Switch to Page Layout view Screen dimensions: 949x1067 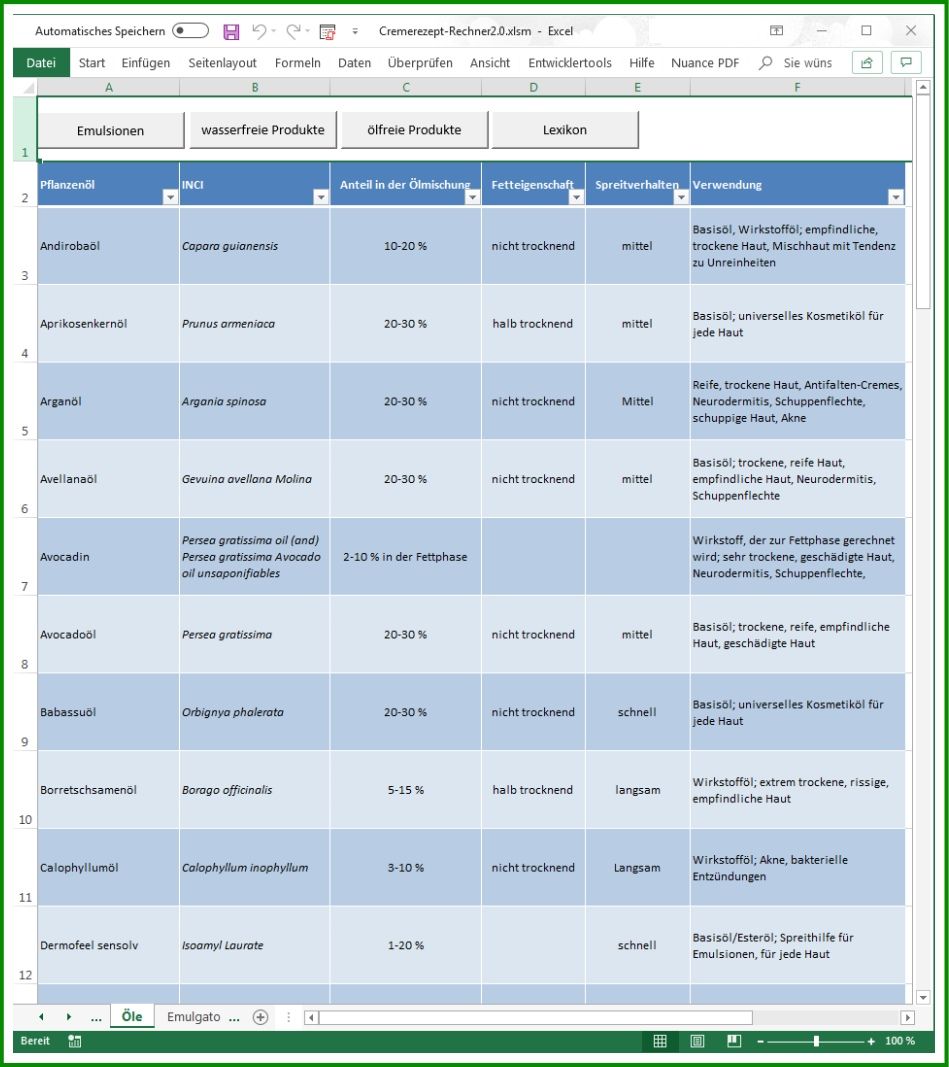697,1041
